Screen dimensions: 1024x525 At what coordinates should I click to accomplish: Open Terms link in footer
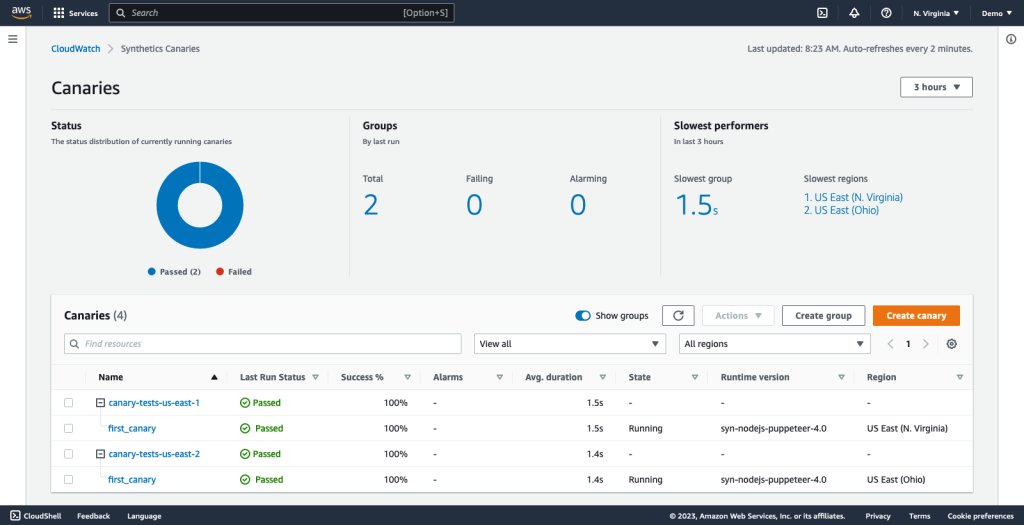point(920,516)
